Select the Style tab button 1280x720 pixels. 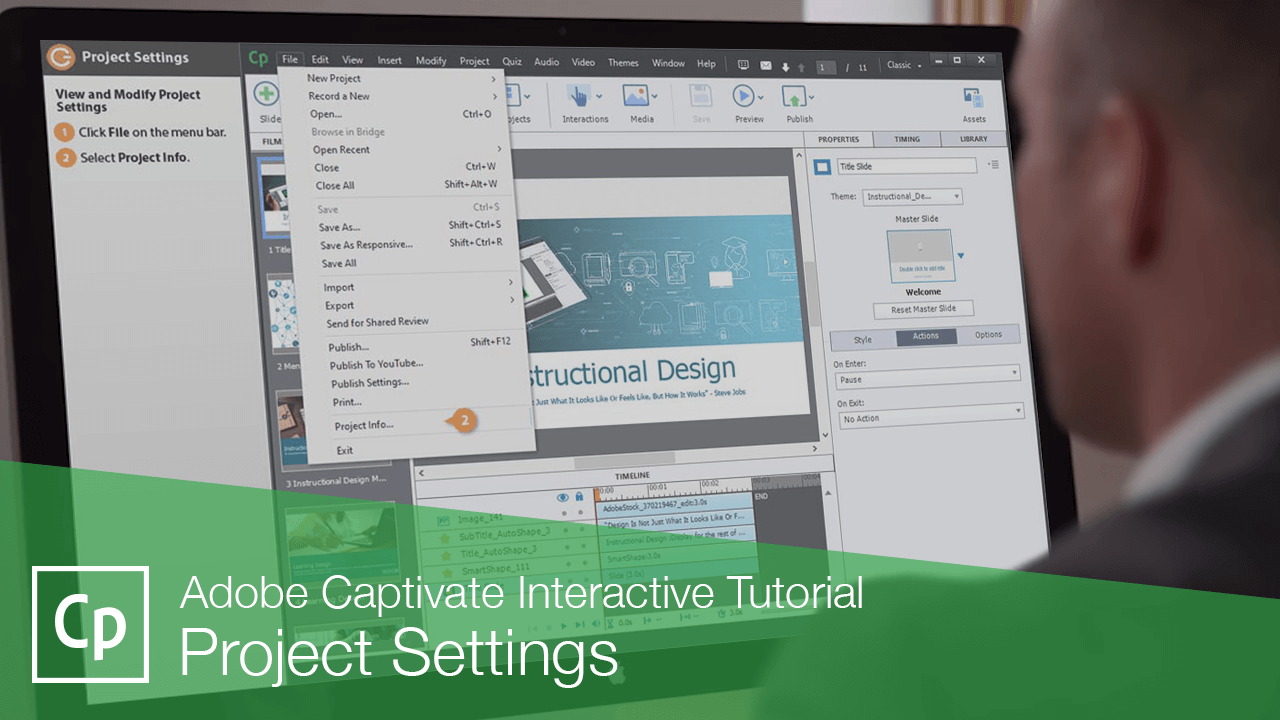[x=862, y=339]
